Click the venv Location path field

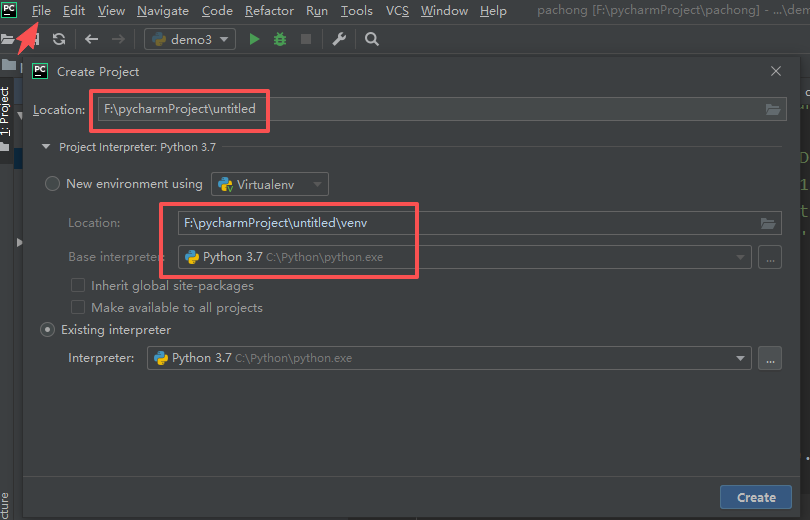(x=479, y=223)
